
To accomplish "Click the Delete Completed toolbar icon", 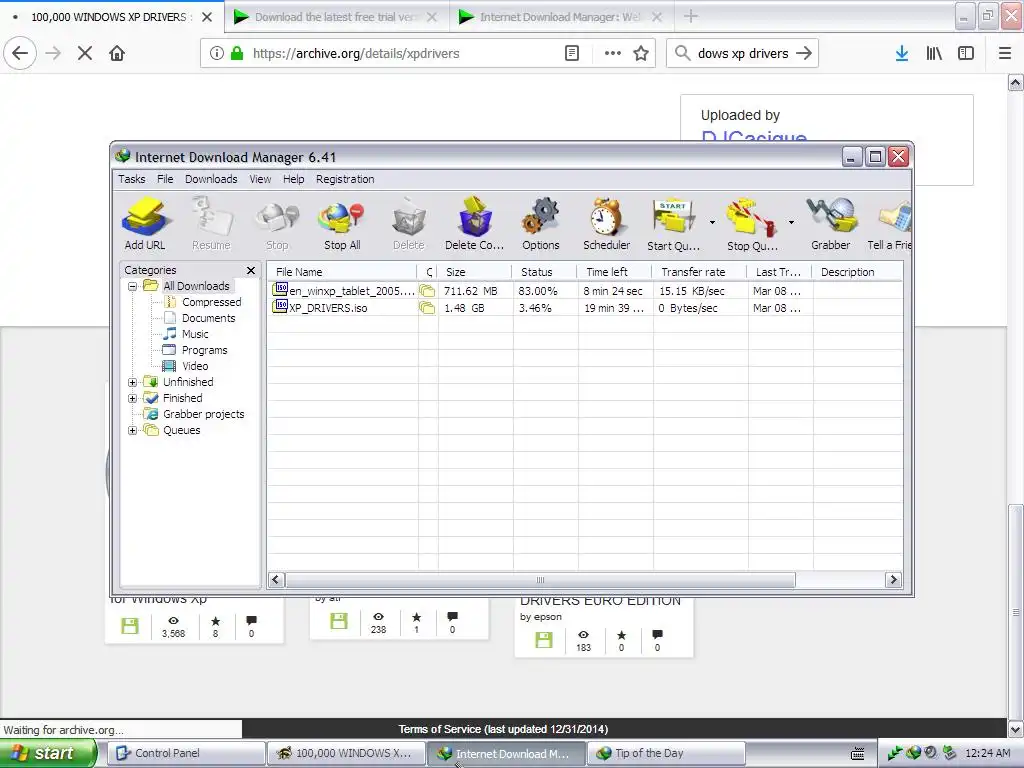I will click(474, 224).
